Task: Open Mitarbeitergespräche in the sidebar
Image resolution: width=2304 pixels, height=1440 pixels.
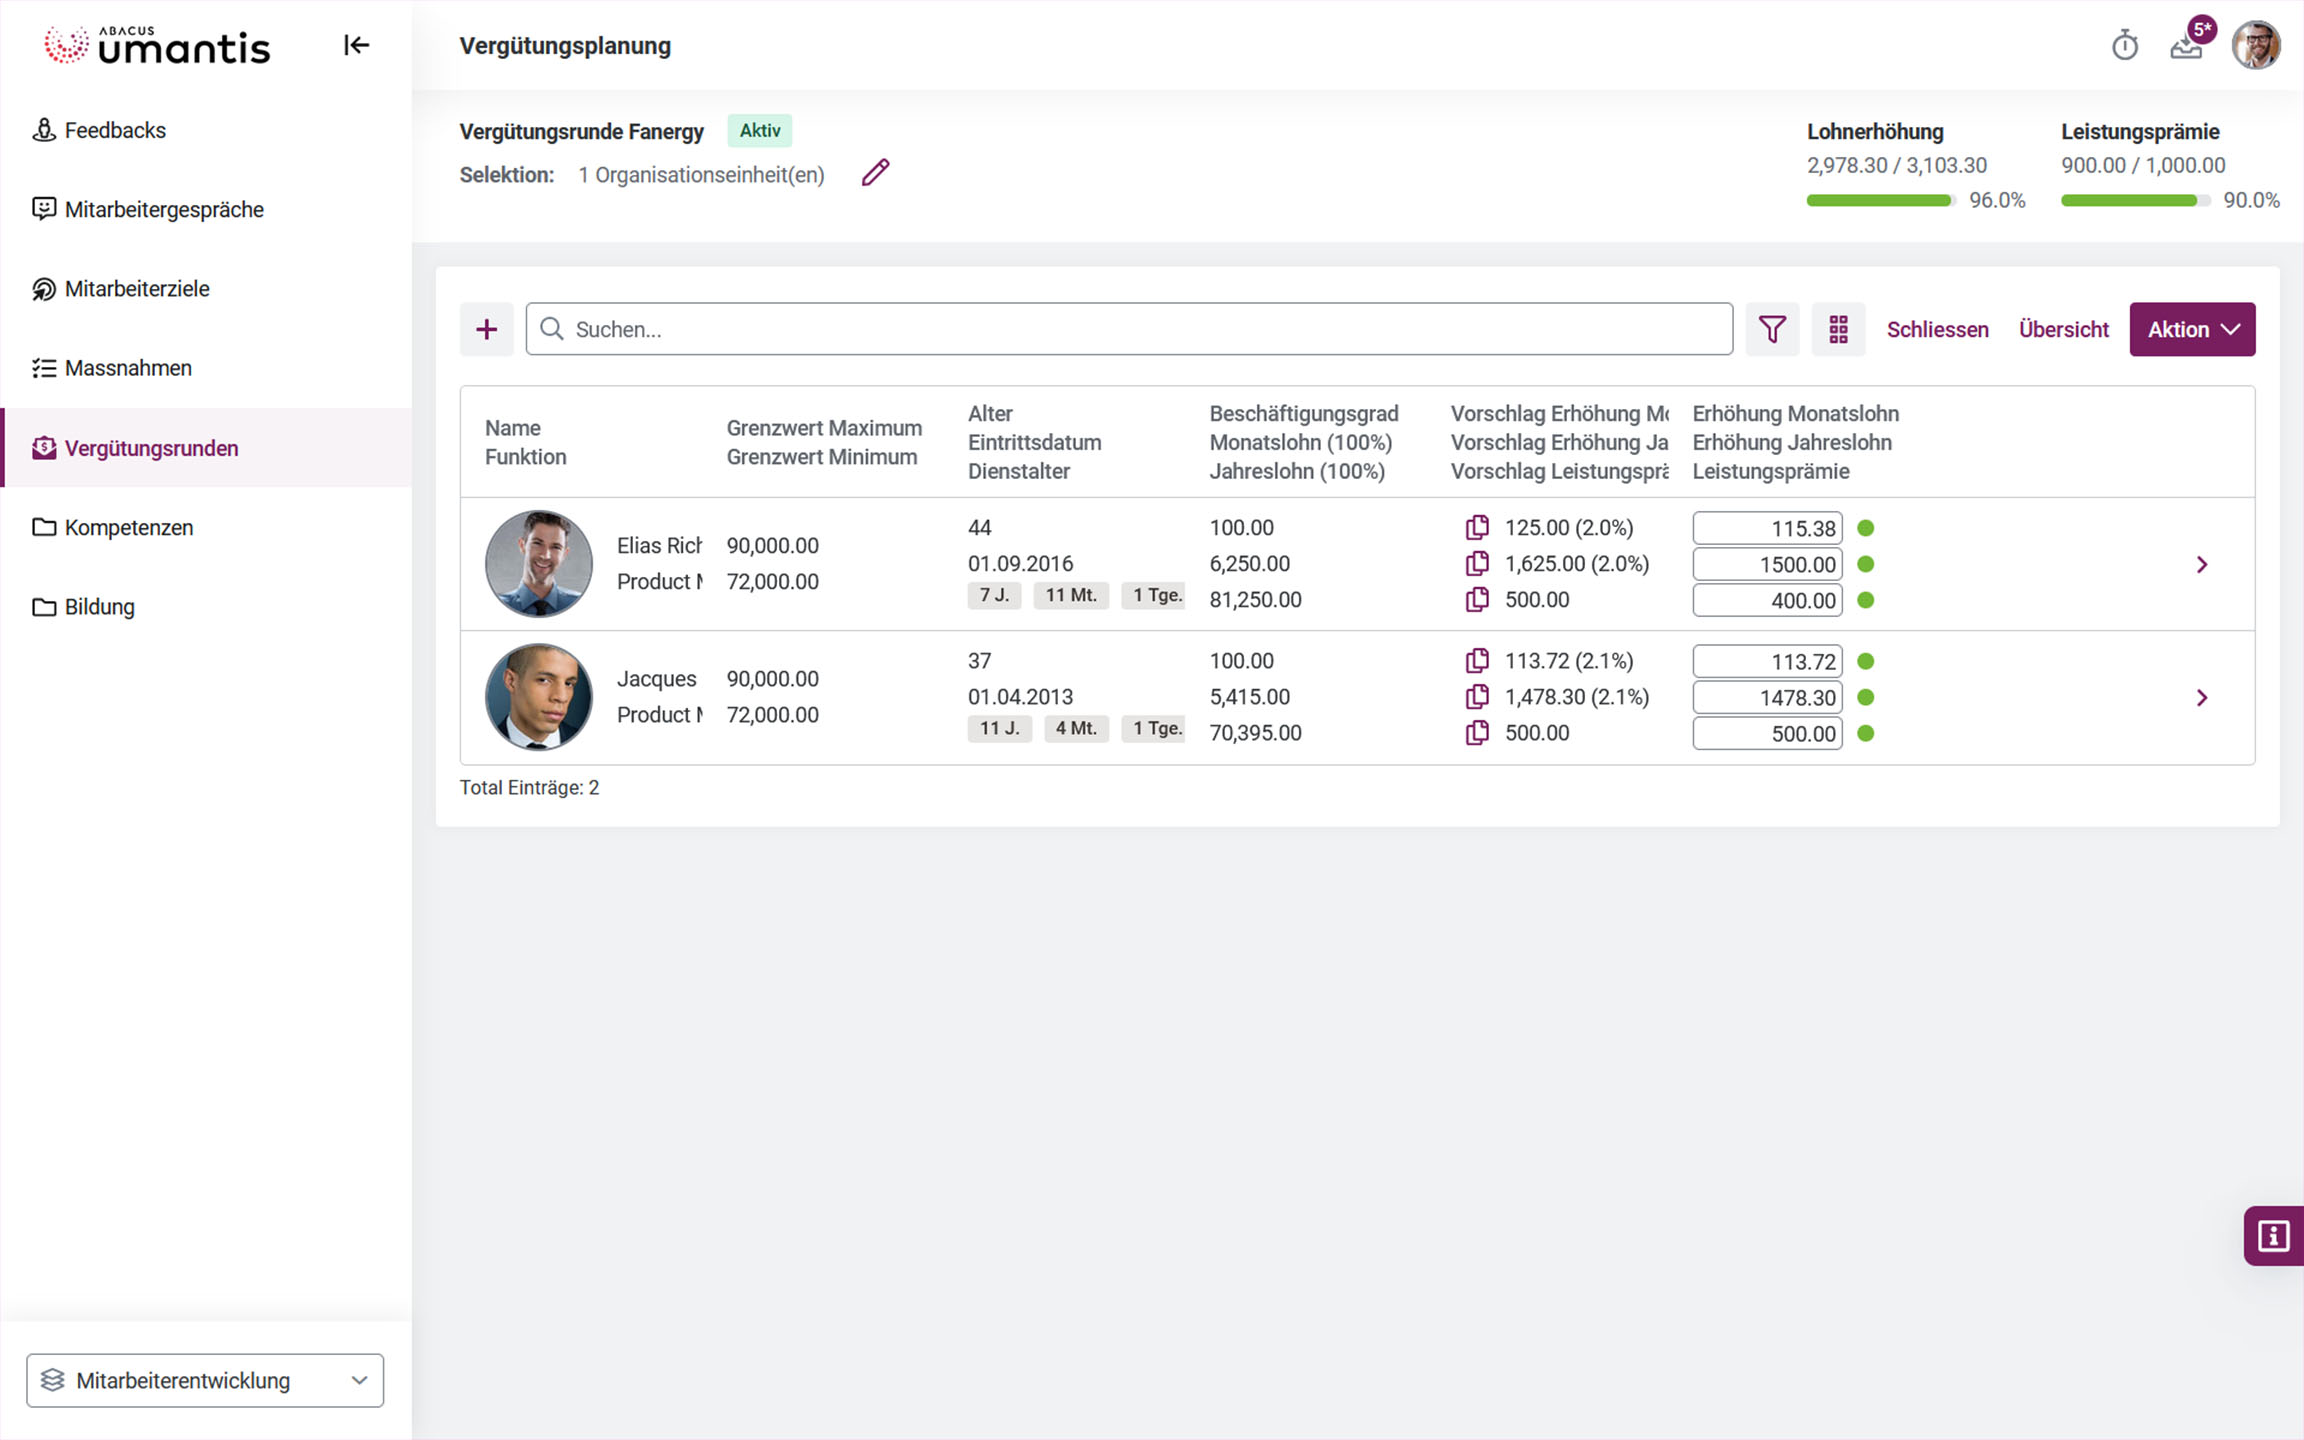Action: [x=164, y=209]
